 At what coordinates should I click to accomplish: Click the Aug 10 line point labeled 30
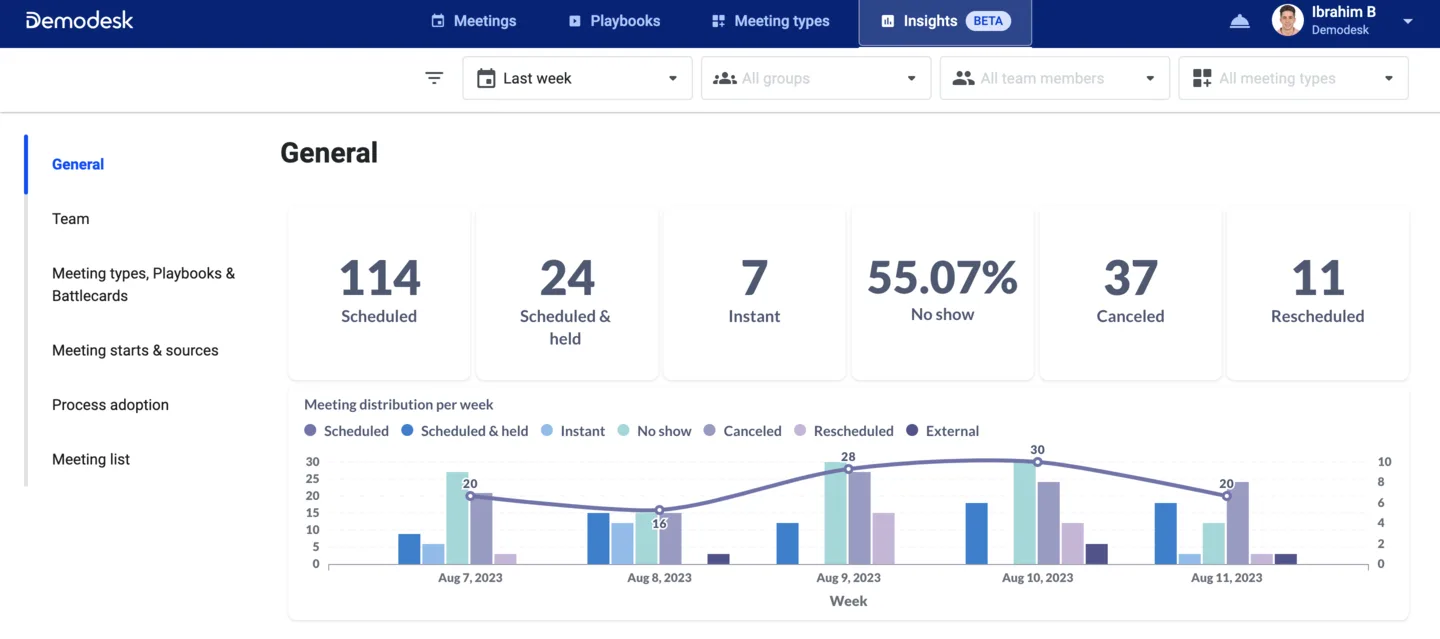tap(1037, 462)
